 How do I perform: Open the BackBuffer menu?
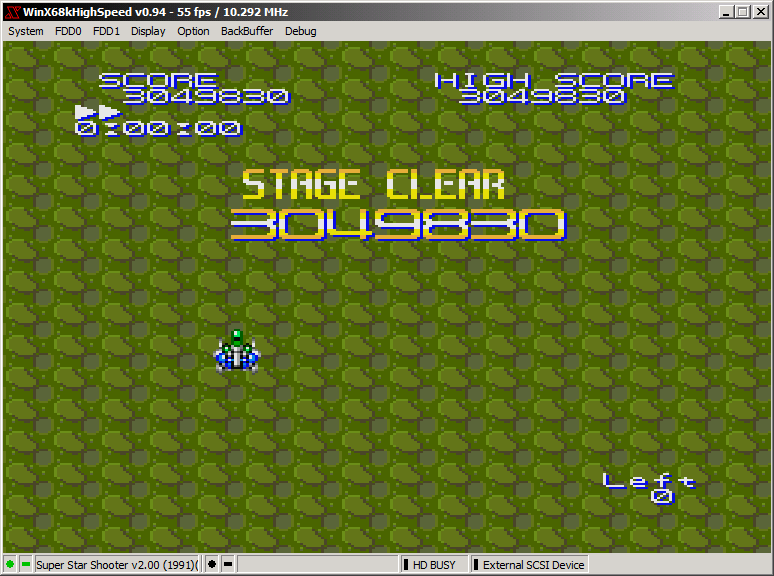click(x=247, y=31)
